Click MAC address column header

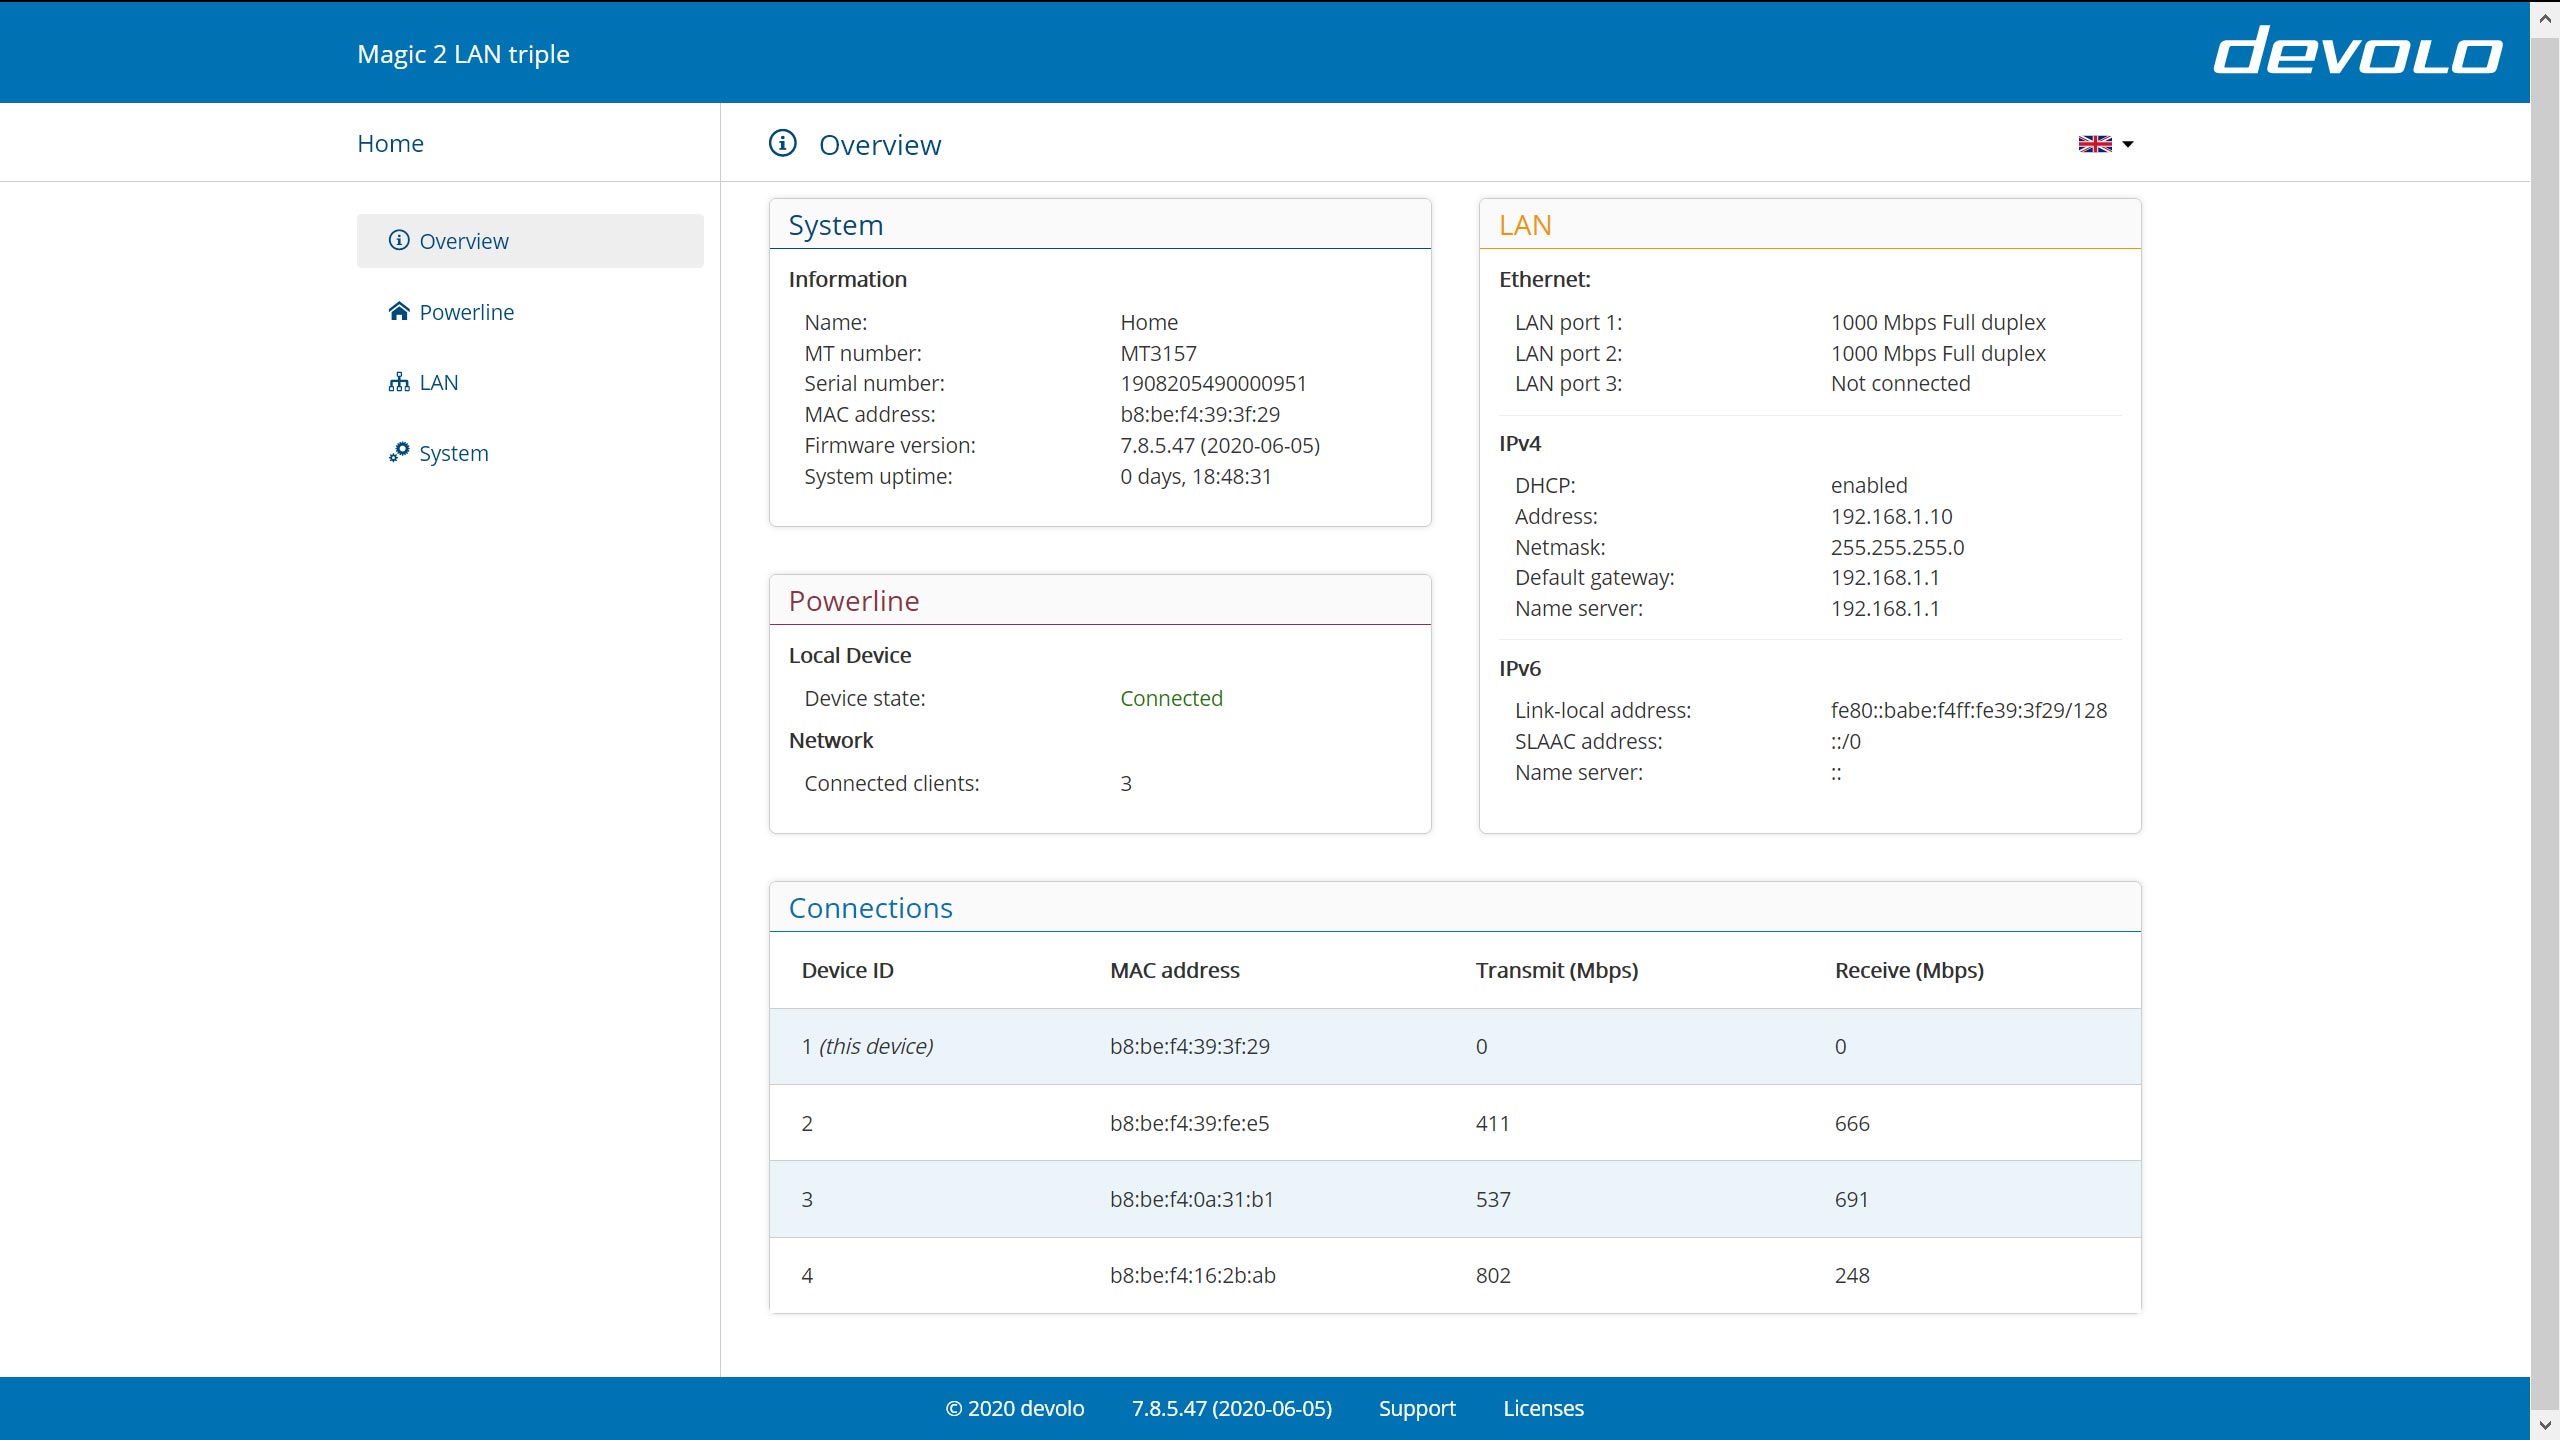pos(1174,970)
